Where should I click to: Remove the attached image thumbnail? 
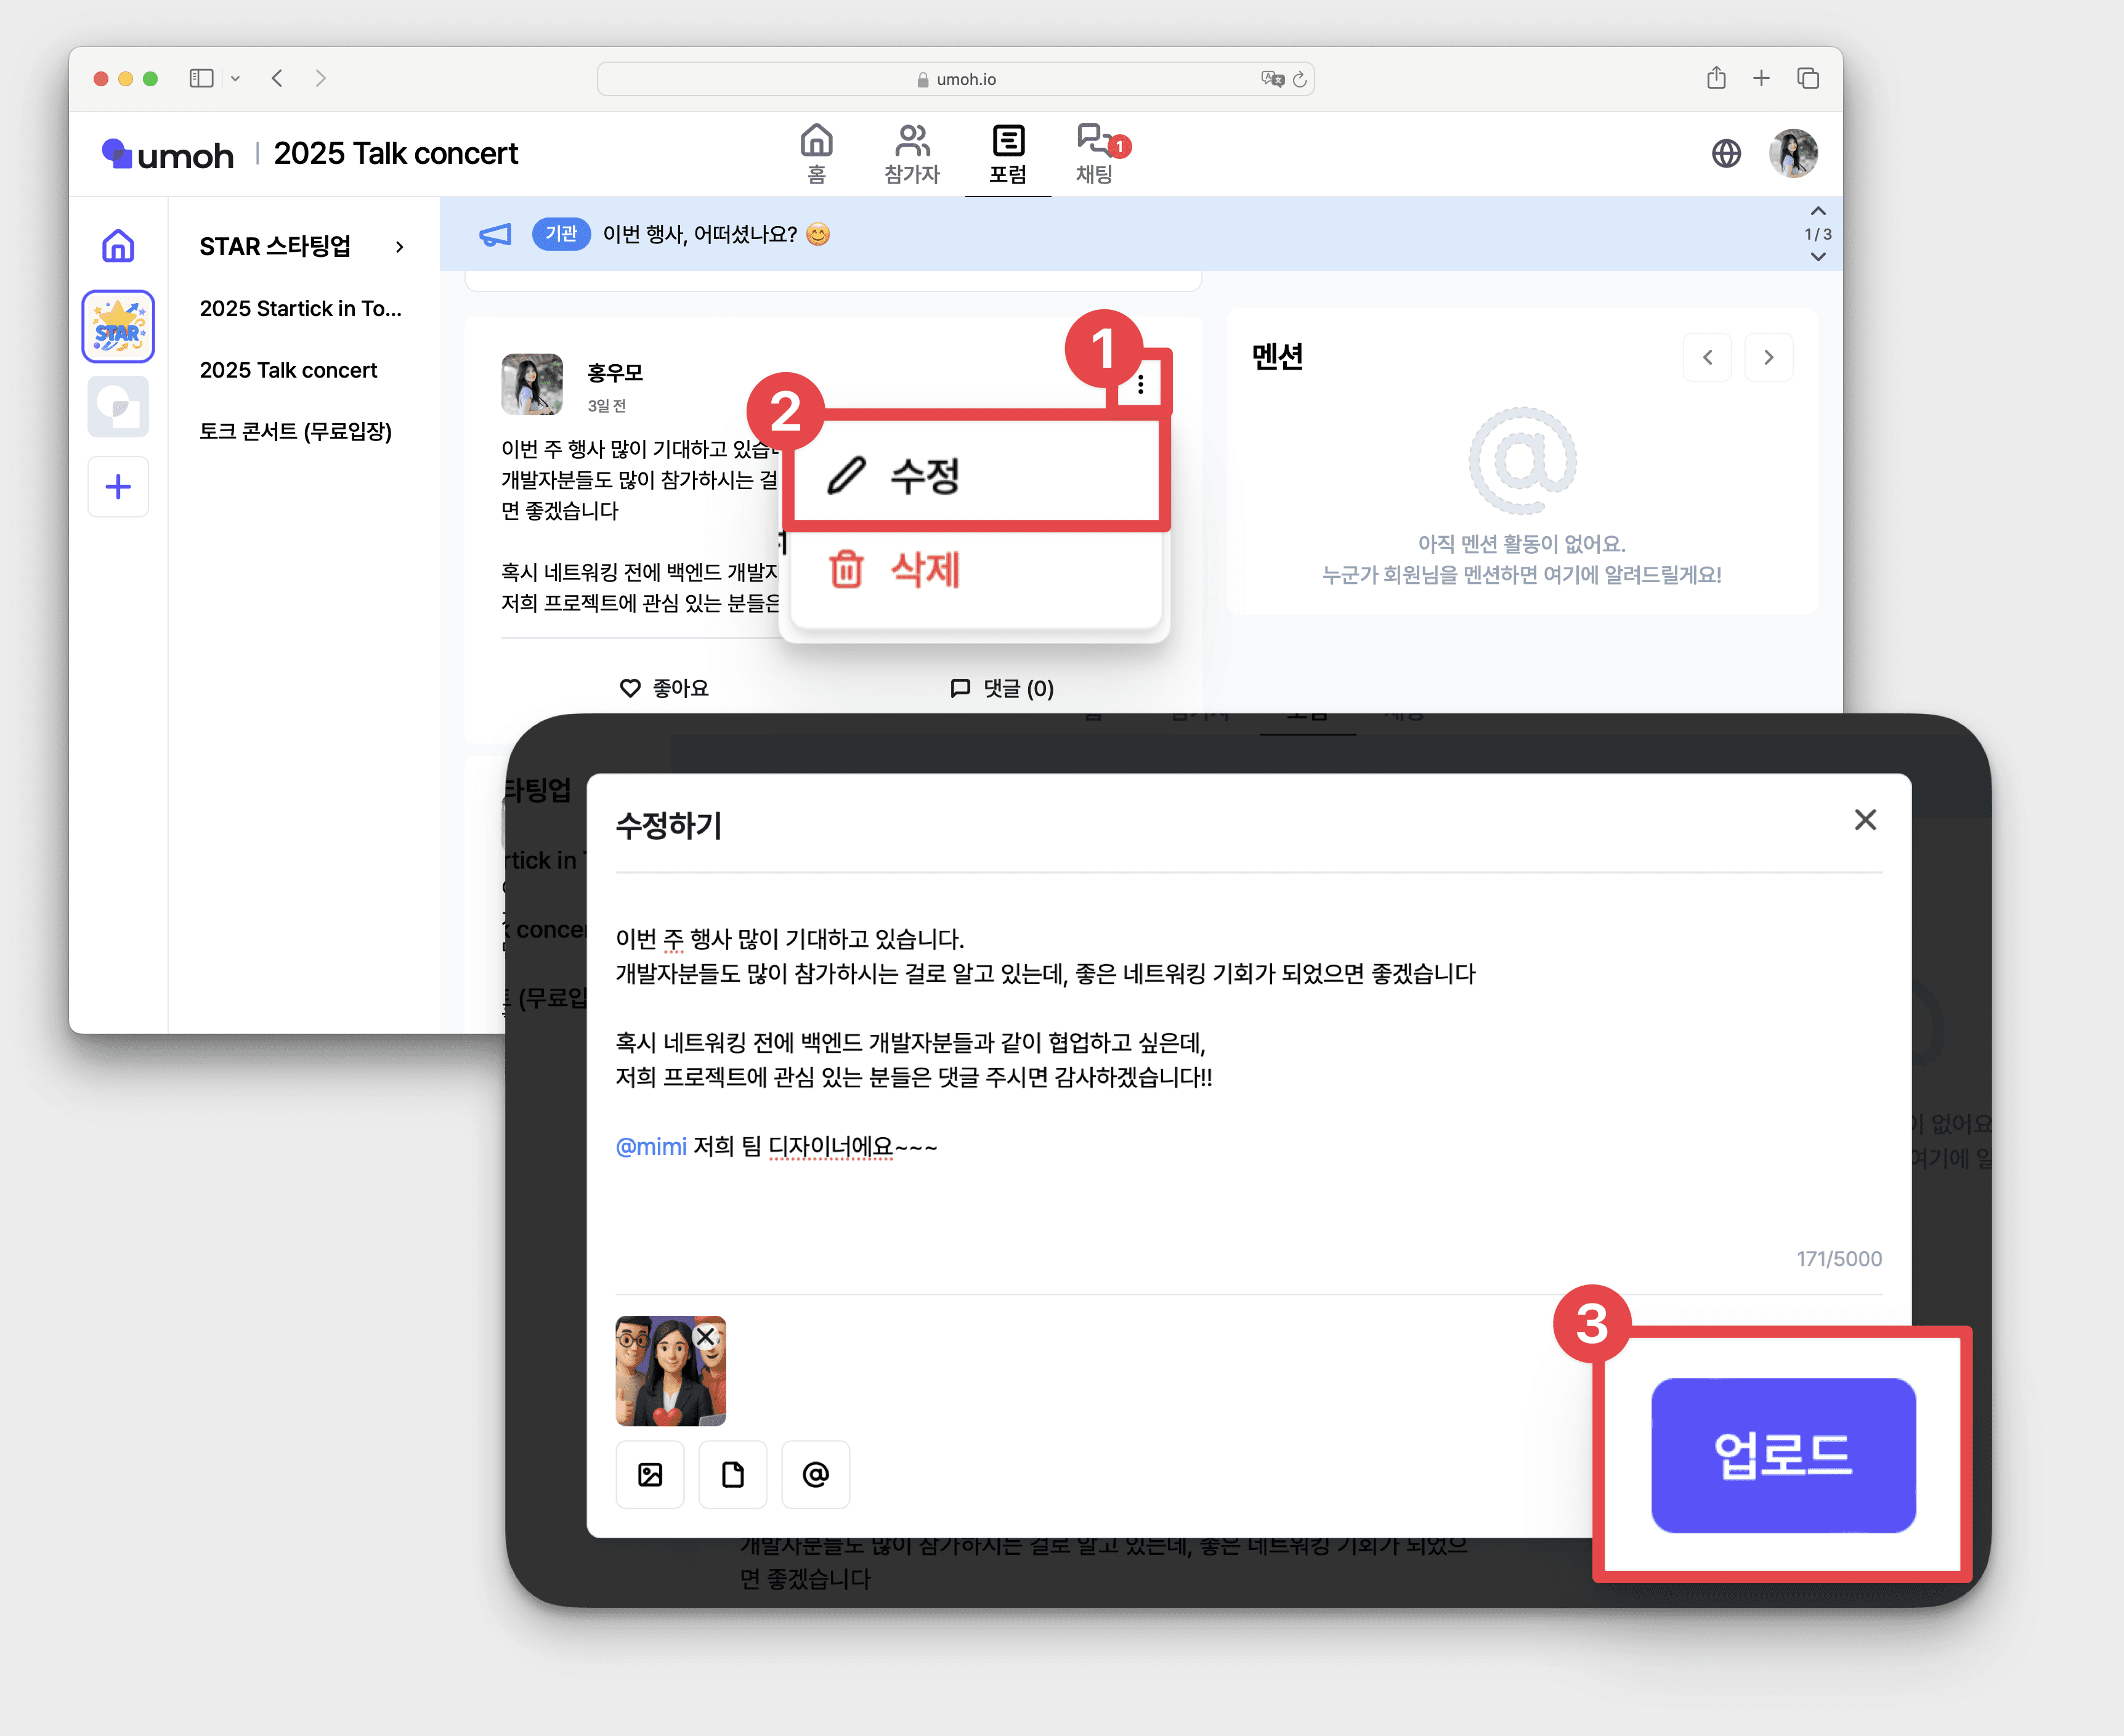pos(706,1337)
